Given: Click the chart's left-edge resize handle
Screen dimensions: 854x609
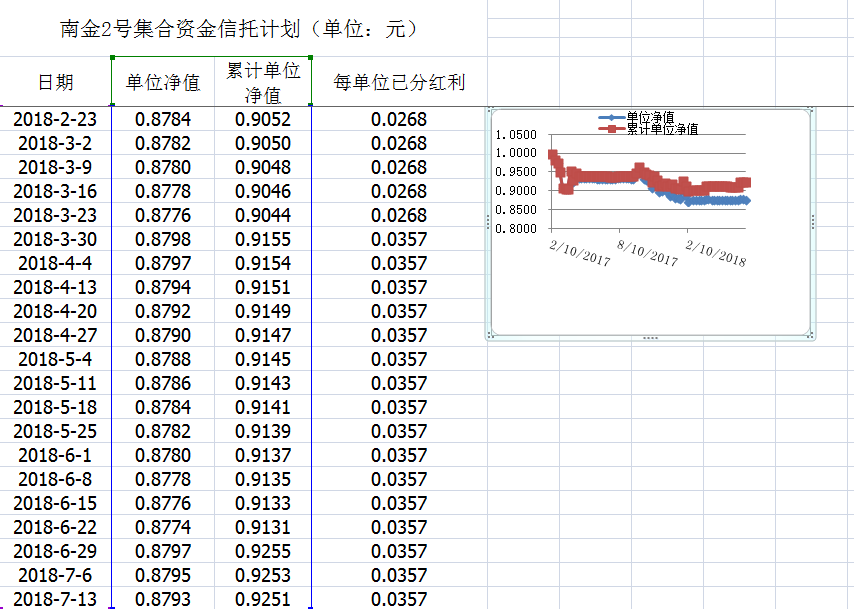Looking at the screenshot, I should [488, 222].
